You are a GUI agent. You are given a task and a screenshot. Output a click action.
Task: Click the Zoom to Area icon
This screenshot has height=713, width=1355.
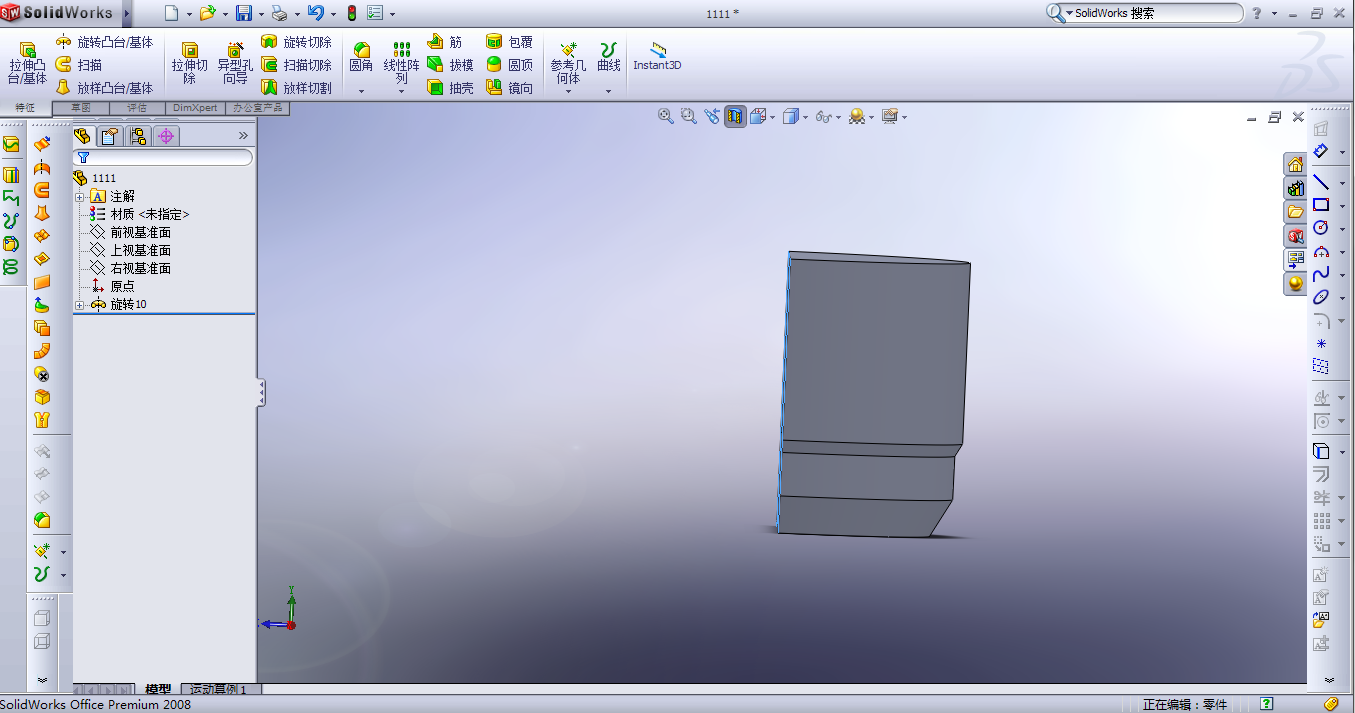[x=688, y=116]
